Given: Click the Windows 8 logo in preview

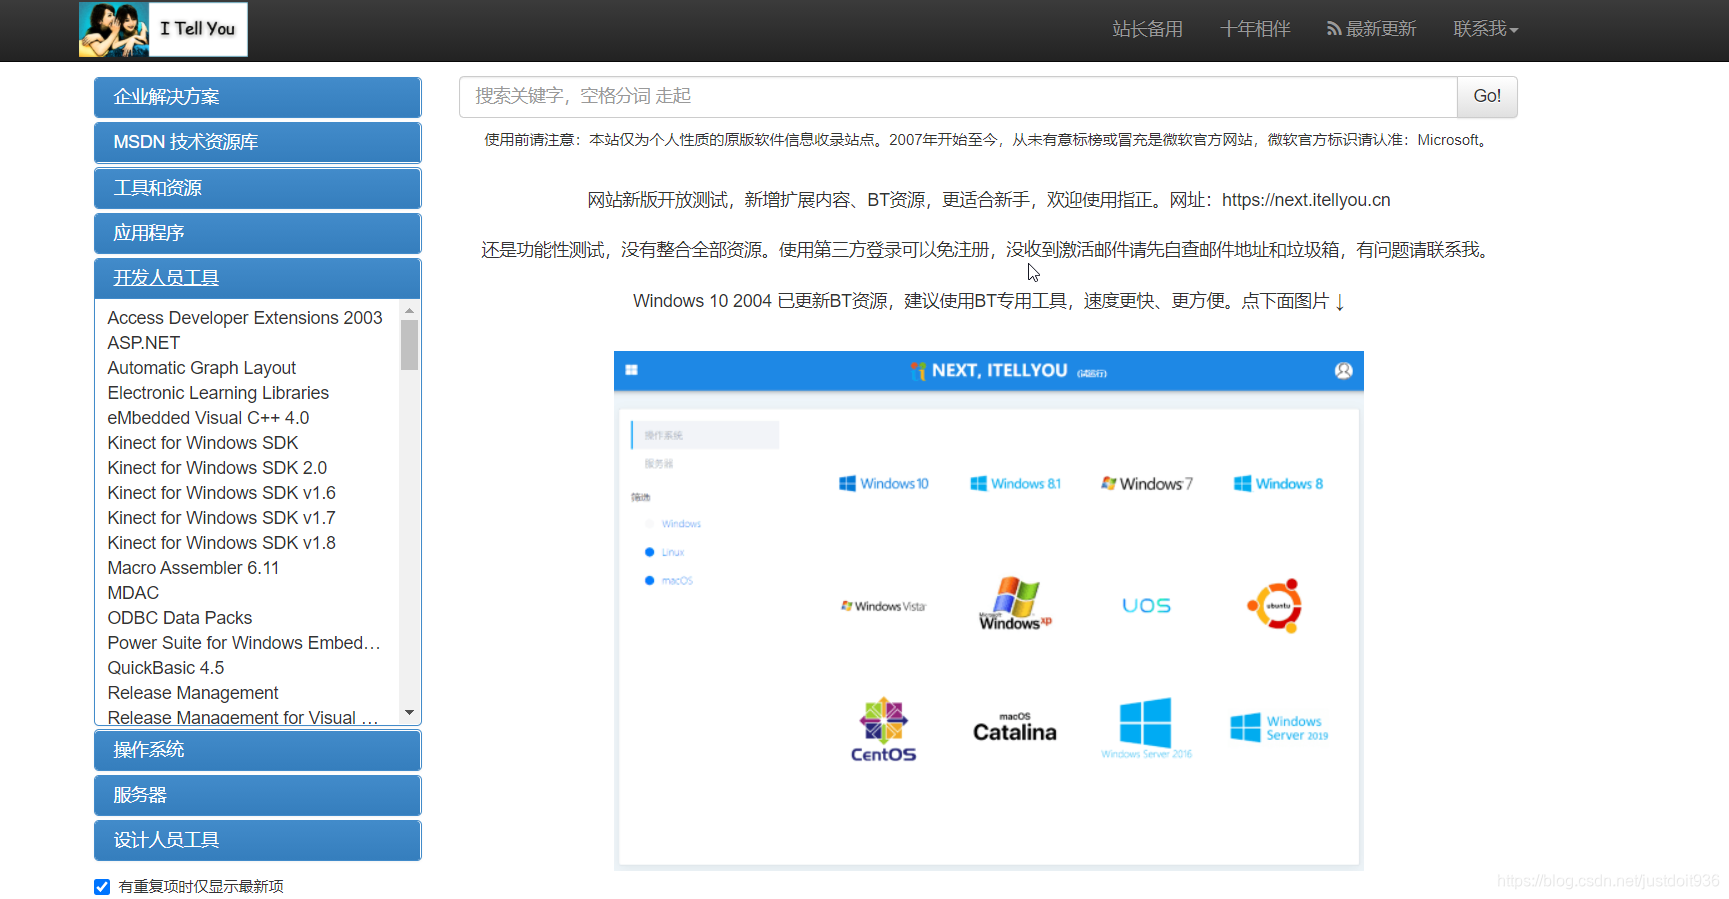Looking at the screenshot, I should coord(1279,484).
